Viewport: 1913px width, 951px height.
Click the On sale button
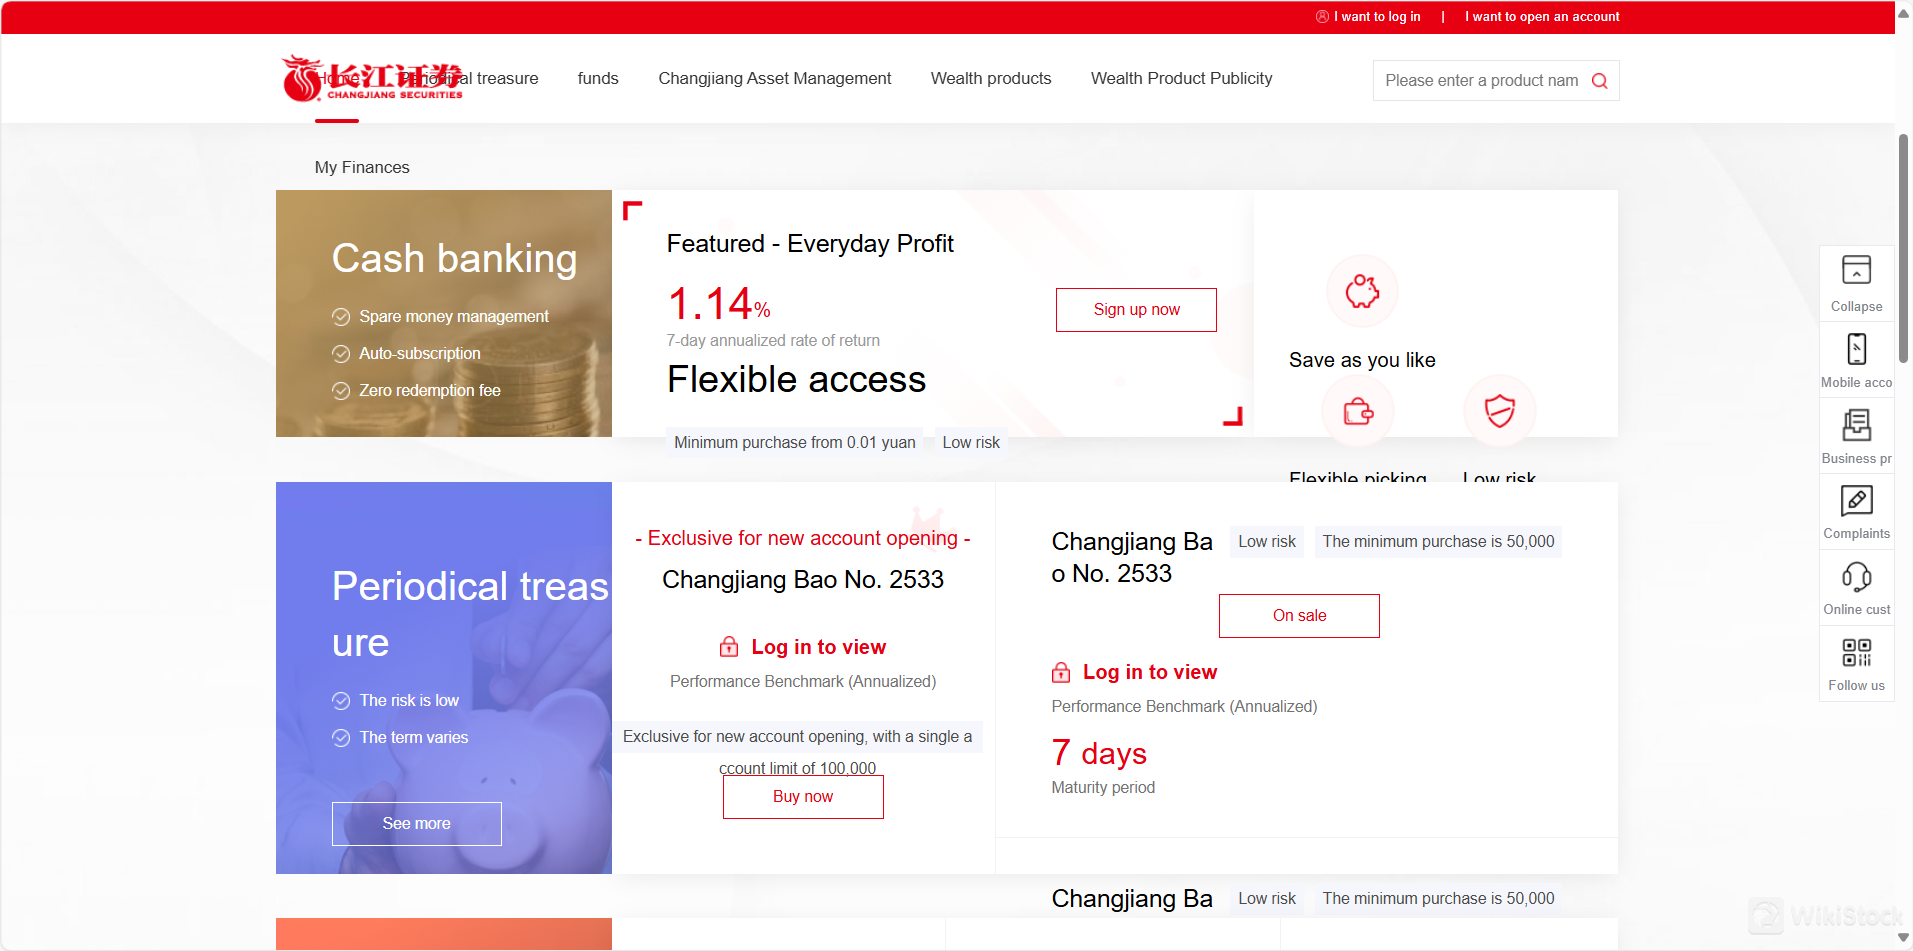click(x=1298, y=616)
